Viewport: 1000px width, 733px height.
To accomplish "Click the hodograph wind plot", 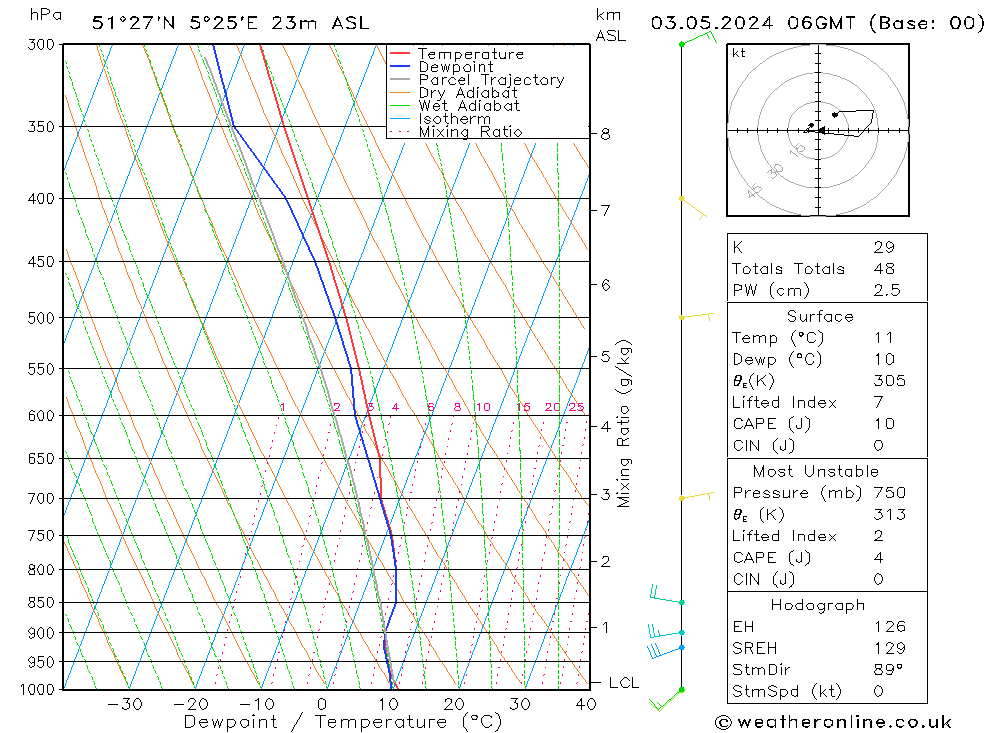I will [818, 130].
